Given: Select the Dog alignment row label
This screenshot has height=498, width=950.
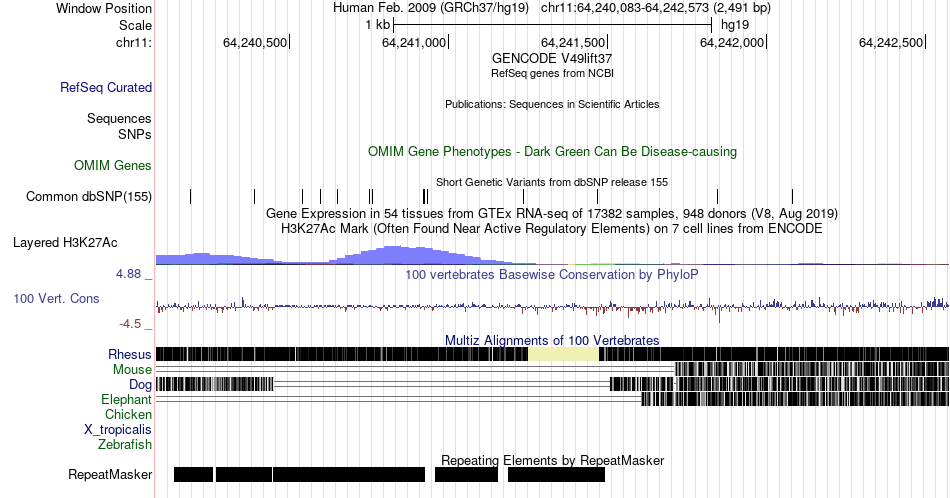Looking at the screenshot, I should [140, 384].
